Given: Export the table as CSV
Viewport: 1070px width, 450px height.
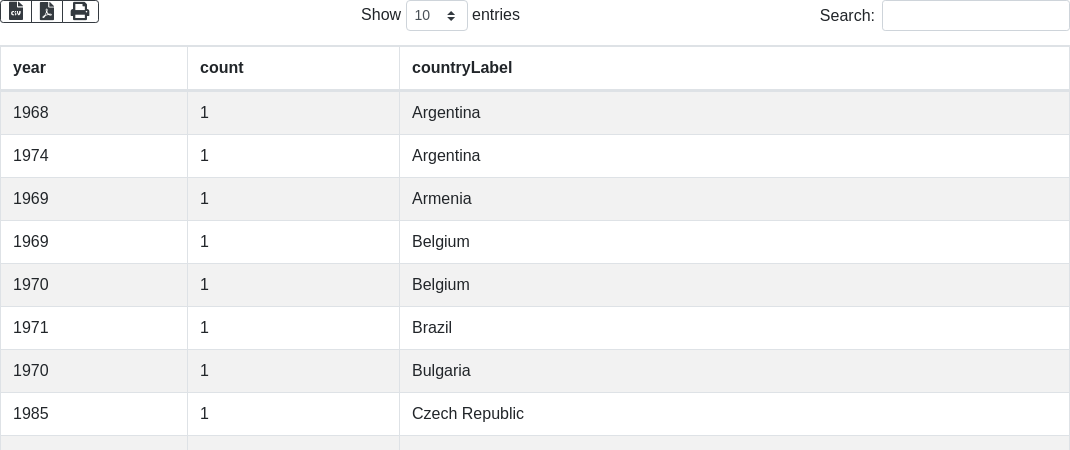Looking at the screenshot, I should [x=16, y=11].
